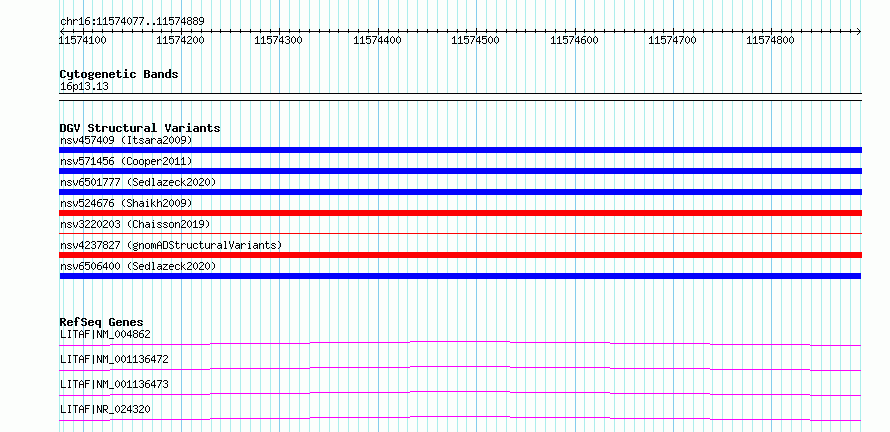Click ruler position 11574300

click(279, 40)
